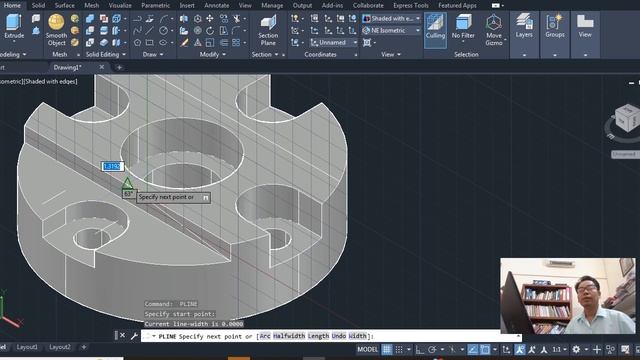Click the Smooth Object mesh icon

pyautogui.click(x=56, y=22)
